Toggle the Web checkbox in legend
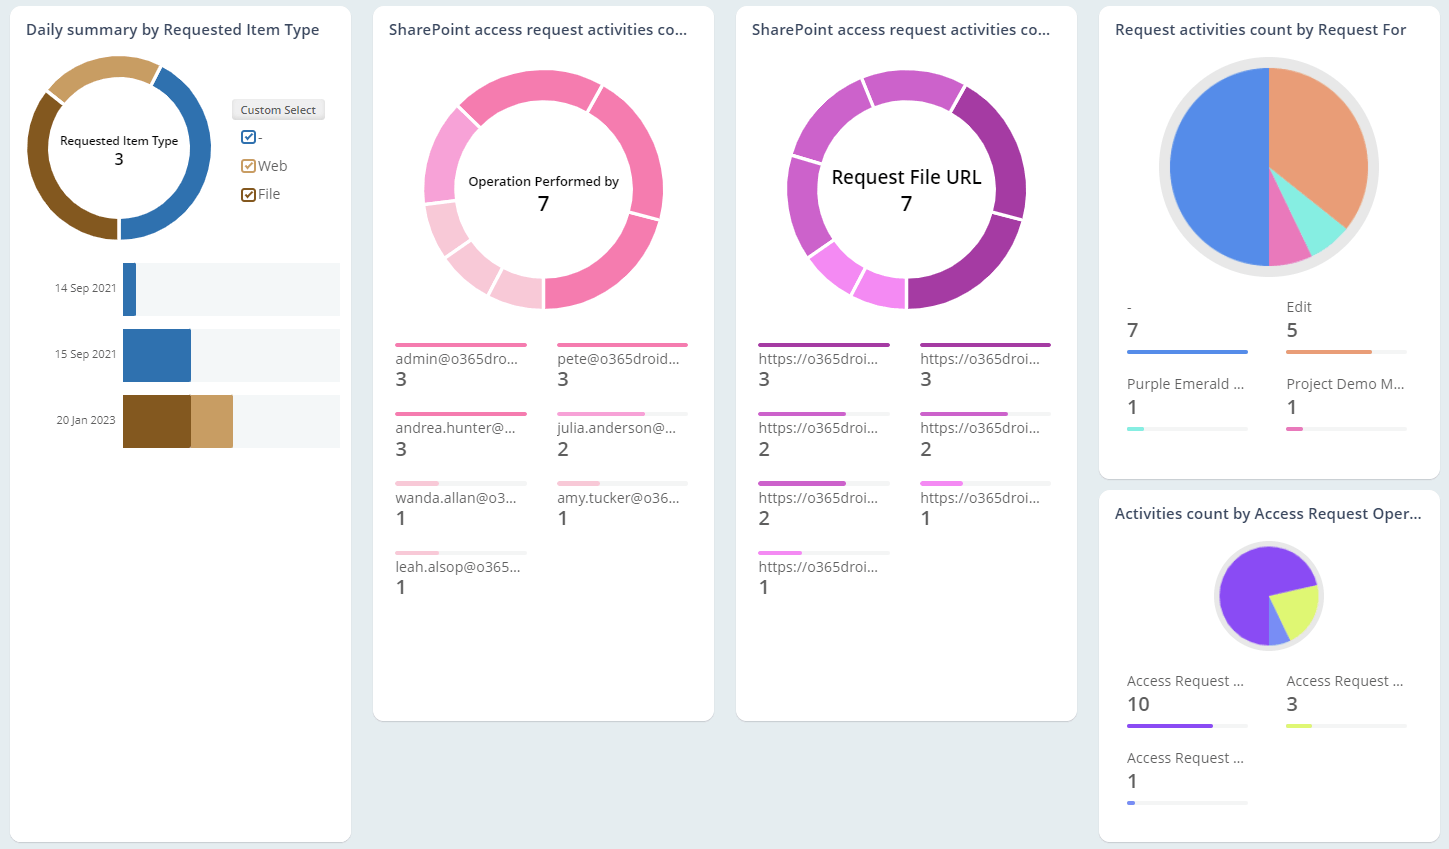 [248, 166]
